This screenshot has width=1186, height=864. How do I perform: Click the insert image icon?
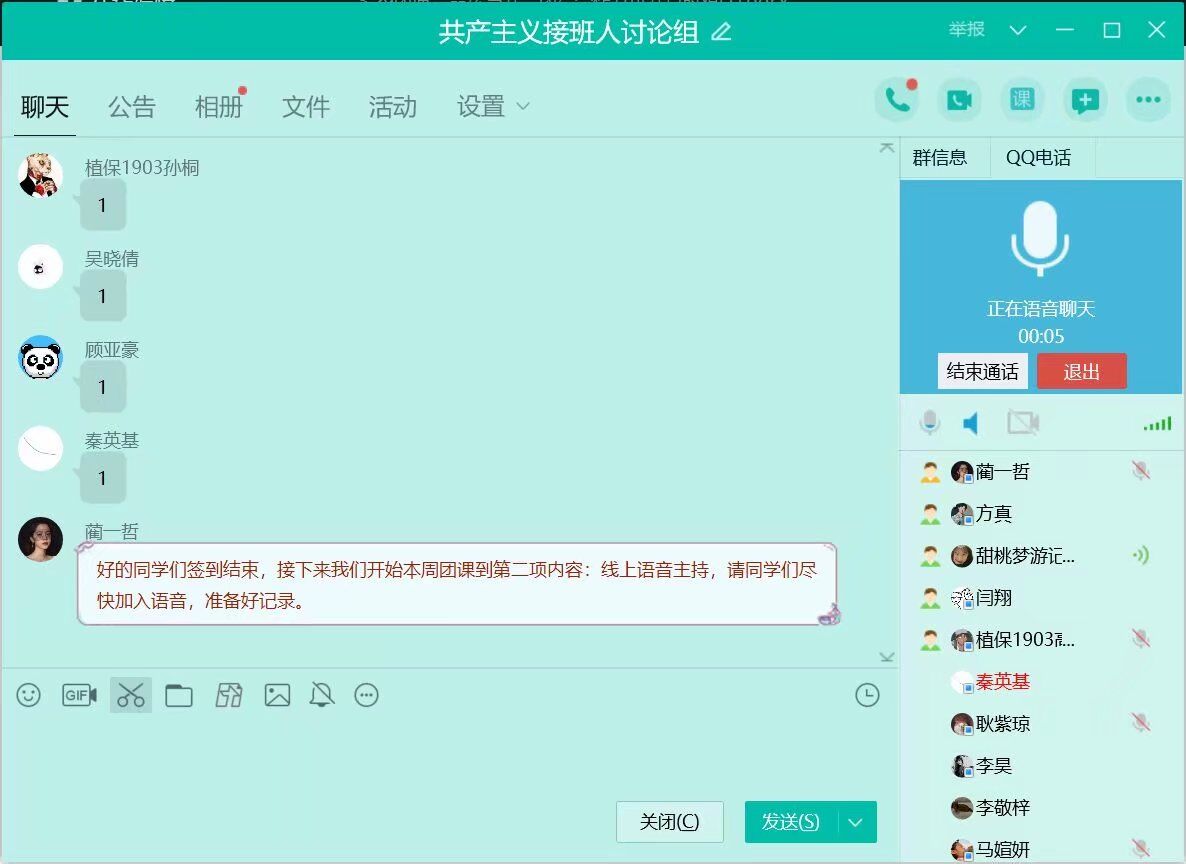[x=277, y=695]
